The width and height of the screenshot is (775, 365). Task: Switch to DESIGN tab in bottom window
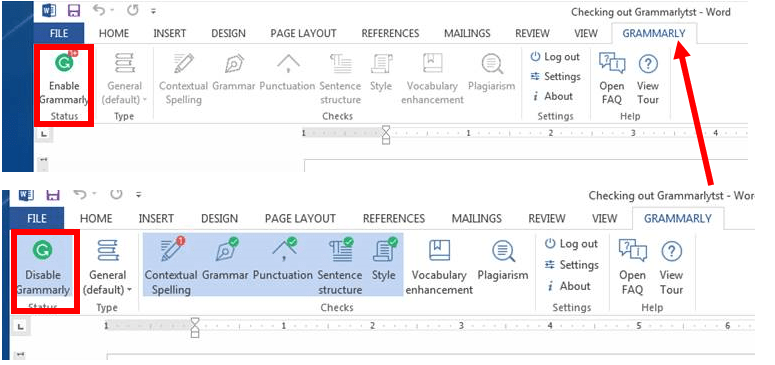pyautogui.click(x=219, y=218)
